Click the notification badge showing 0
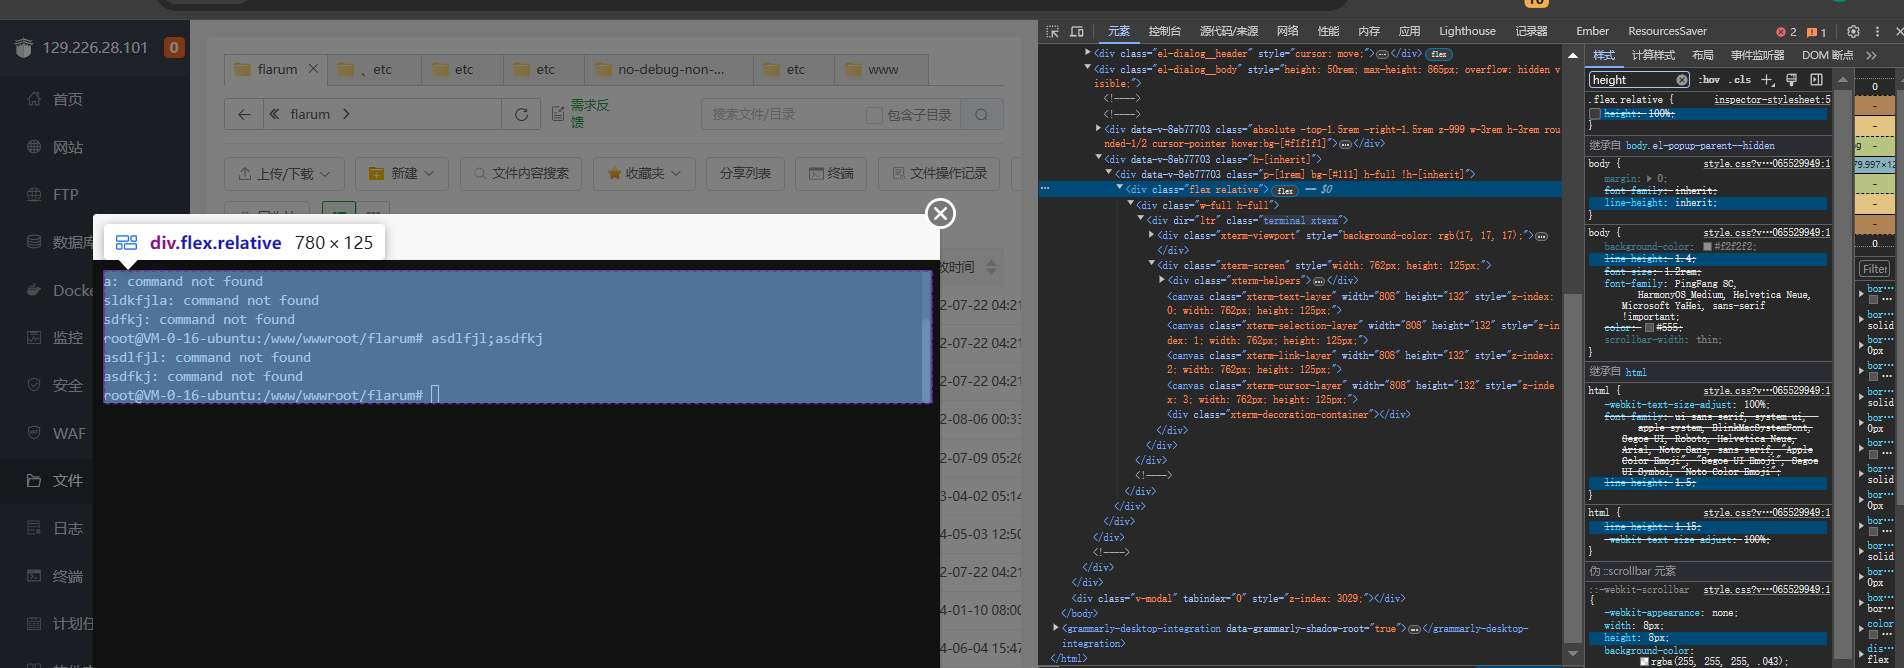1904x668 pixels. (174, 47)
